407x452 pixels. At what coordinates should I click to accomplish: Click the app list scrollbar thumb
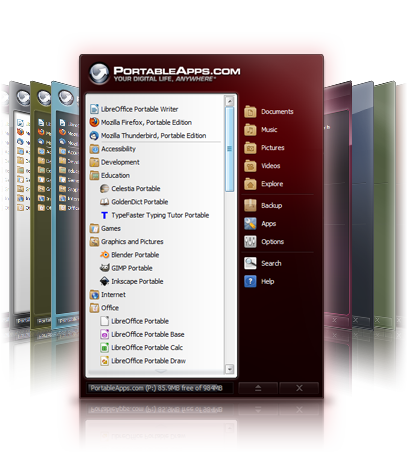[229, 149]
